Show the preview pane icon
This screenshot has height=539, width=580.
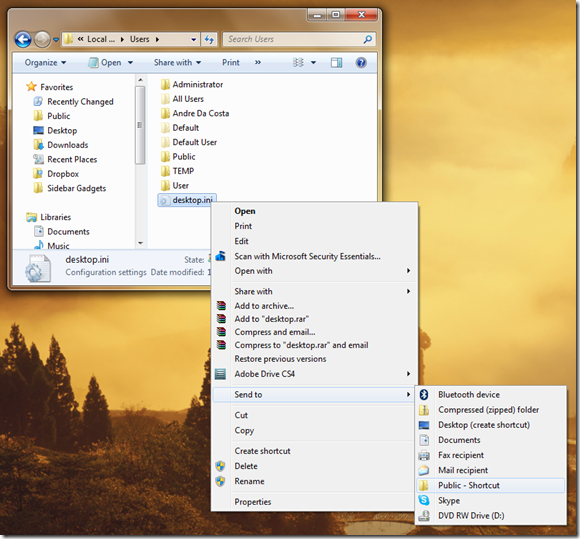336,63
